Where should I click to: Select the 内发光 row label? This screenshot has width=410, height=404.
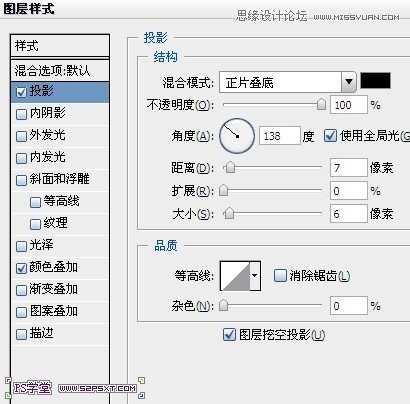pos(47,157)
